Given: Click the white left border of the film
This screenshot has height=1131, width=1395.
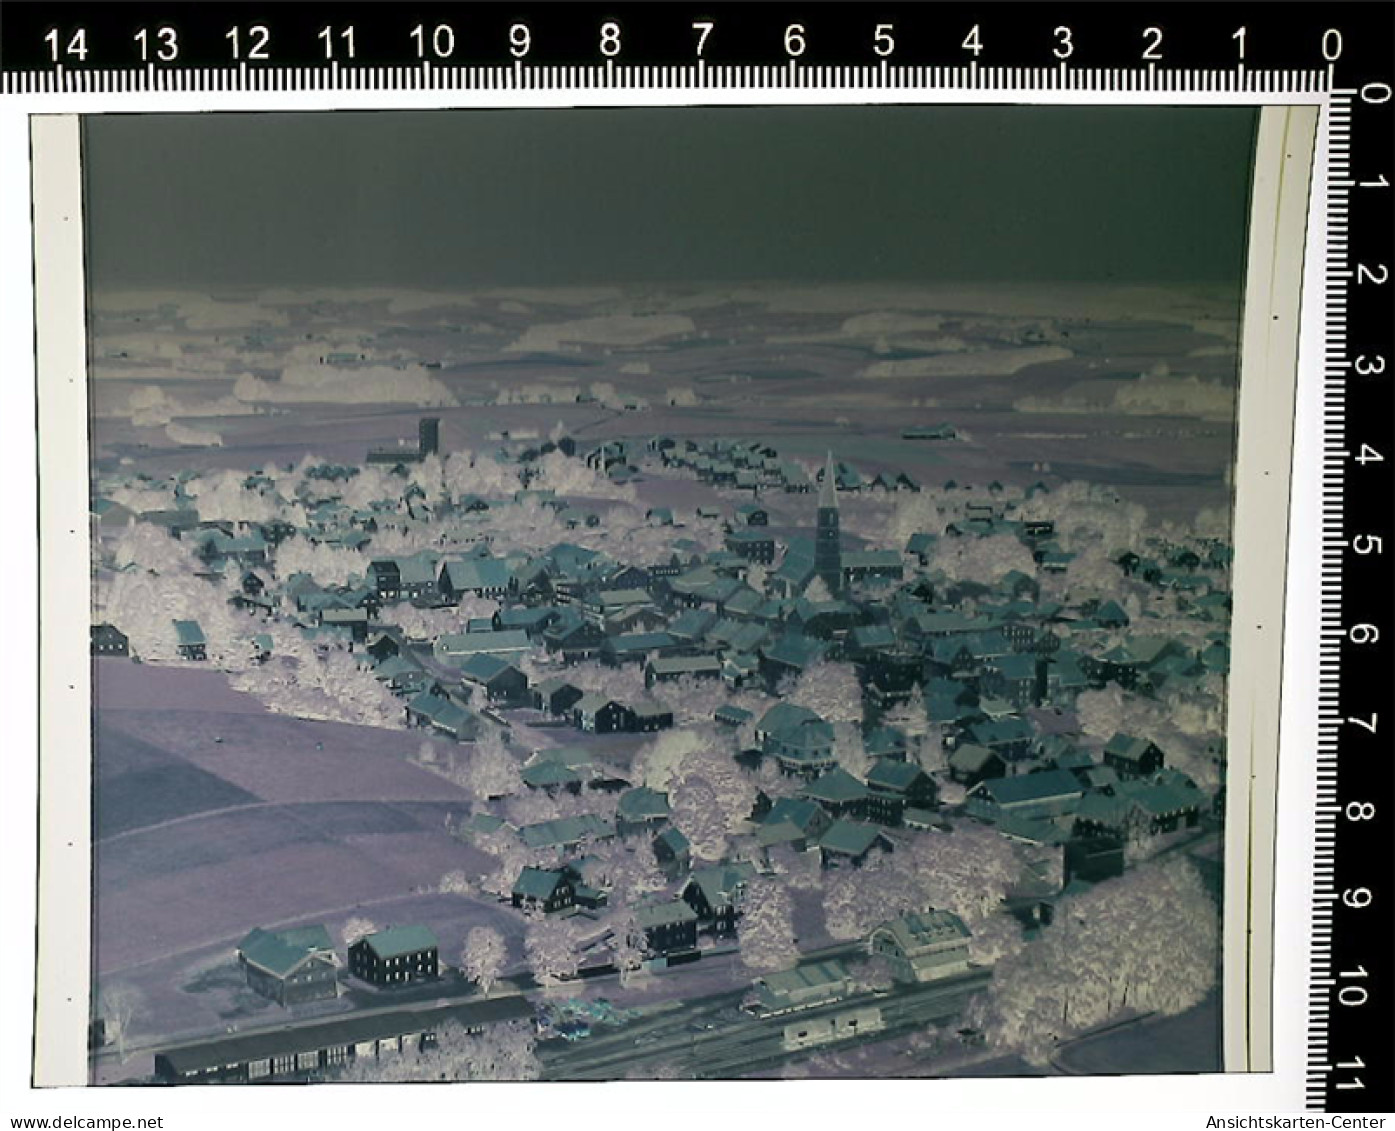Looking at the screenshot, I should pyautogui.click(x=58, y=600).
